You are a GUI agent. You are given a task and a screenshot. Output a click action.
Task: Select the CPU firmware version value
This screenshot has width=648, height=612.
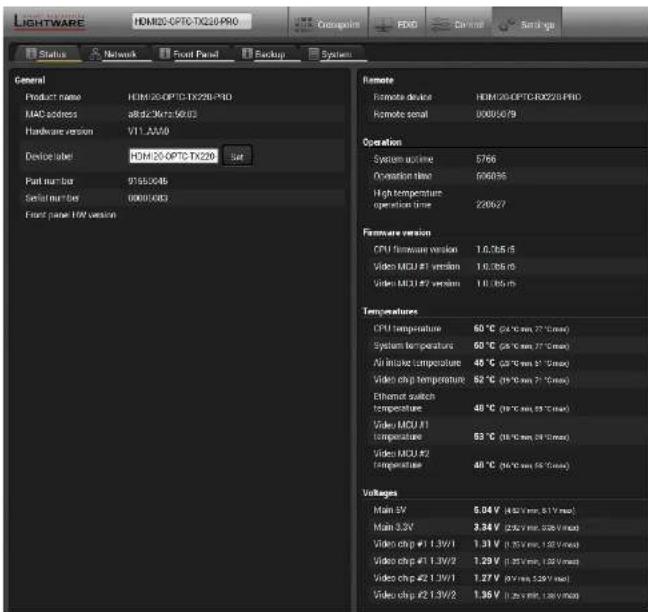click(x=495, y=250)
